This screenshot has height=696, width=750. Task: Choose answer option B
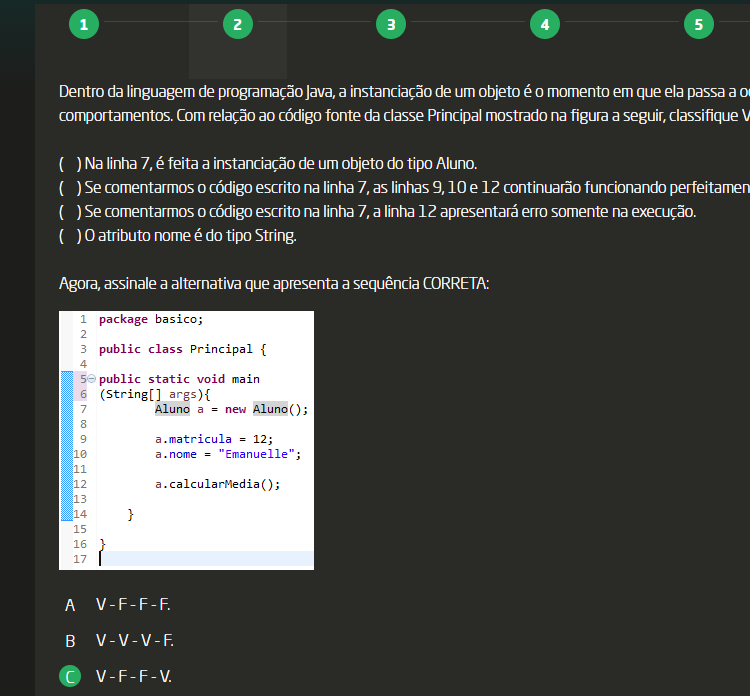[70, 641]
